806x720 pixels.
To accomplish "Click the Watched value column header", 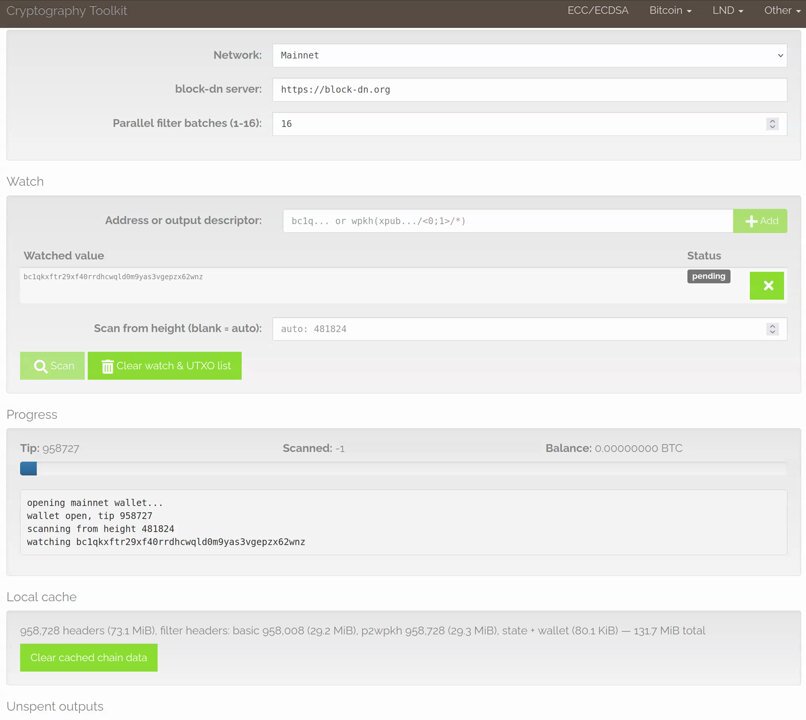I will coord(64,256).
